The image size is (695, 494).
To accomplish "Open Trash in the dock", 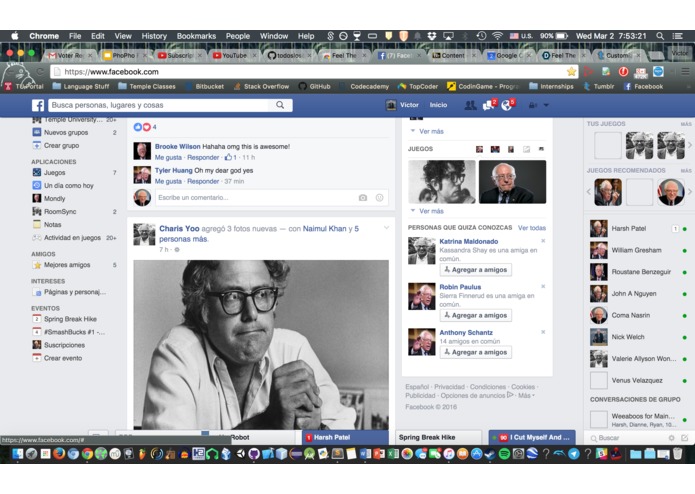I will pos(677,454).
